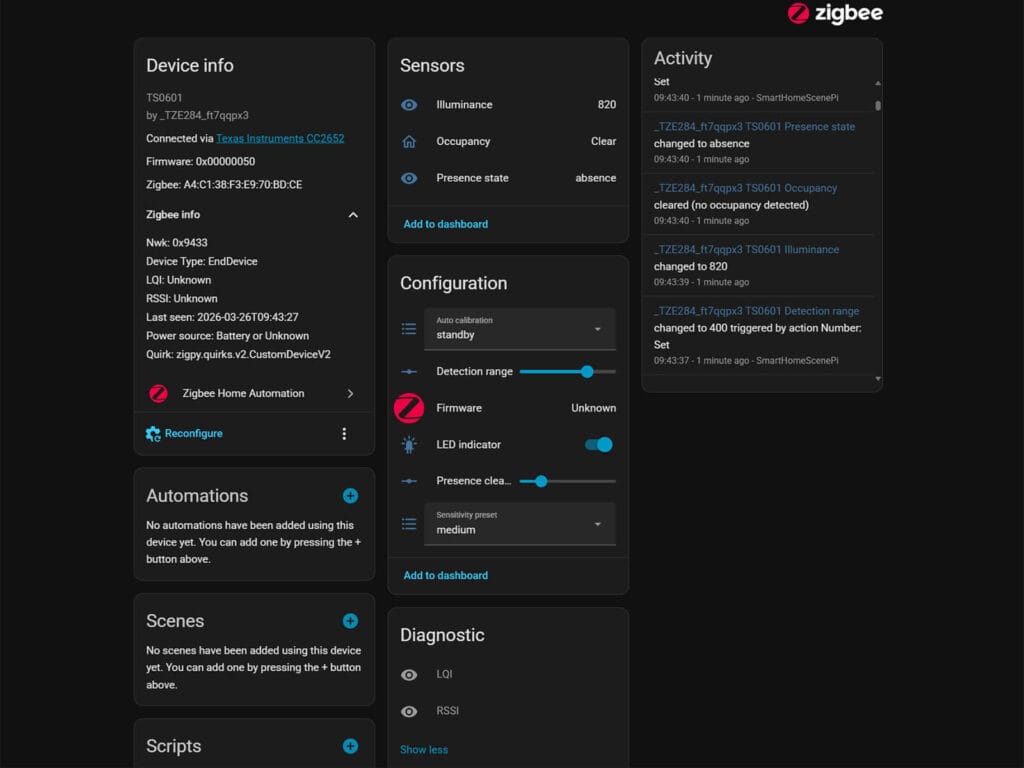
Task: Click the plus icon beside Scripts
Action: pos(350,746)
